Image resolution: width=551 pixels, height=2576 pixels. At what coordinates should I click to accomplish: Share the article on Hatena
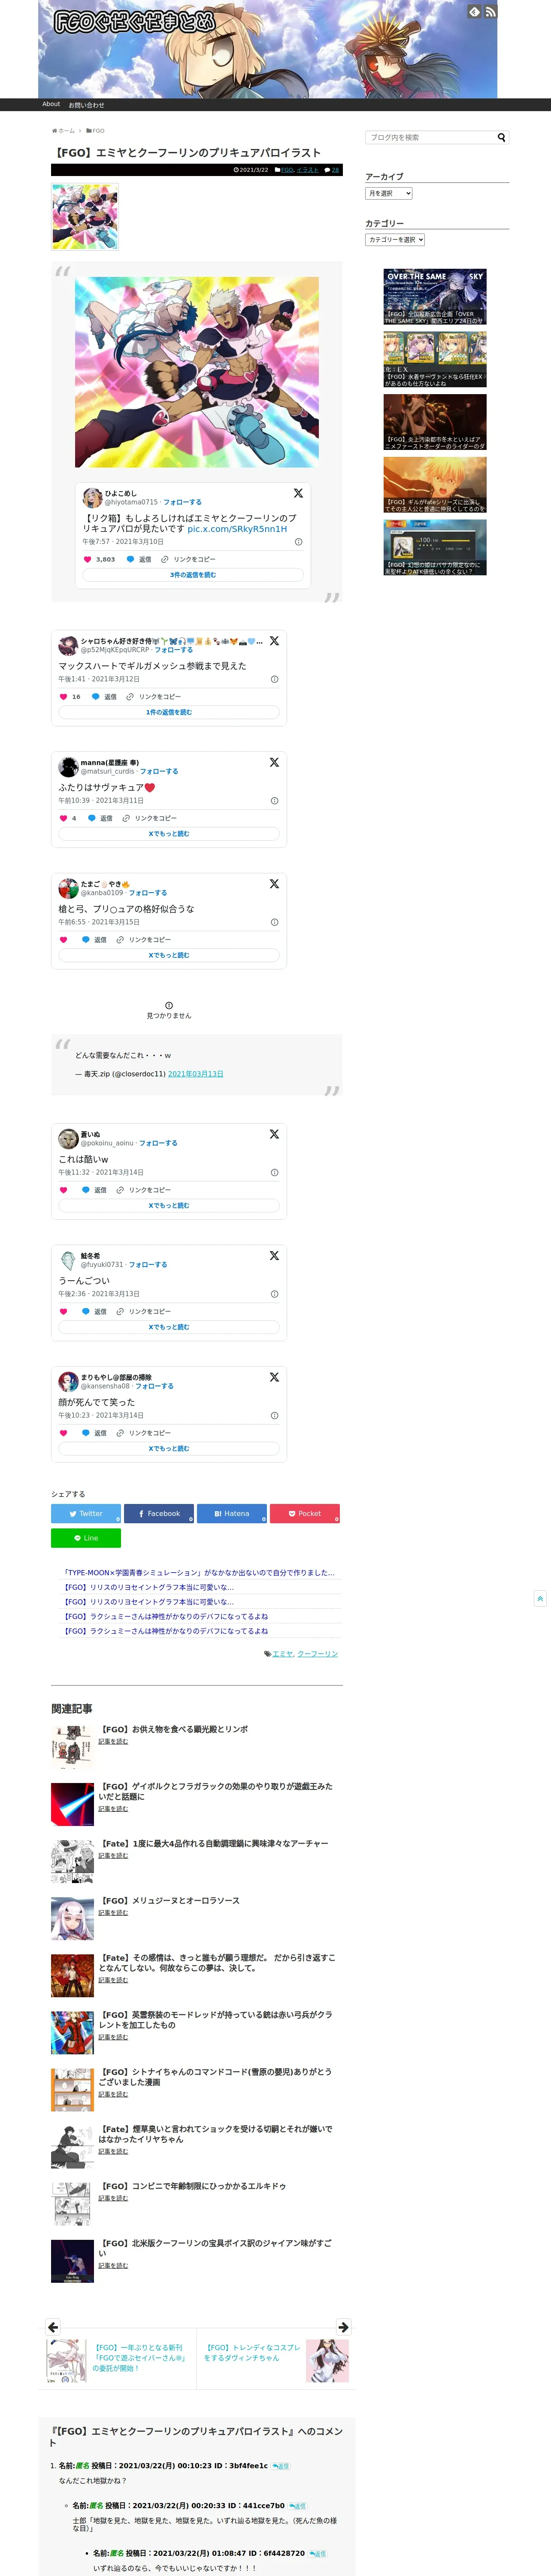click(232, 1513)
